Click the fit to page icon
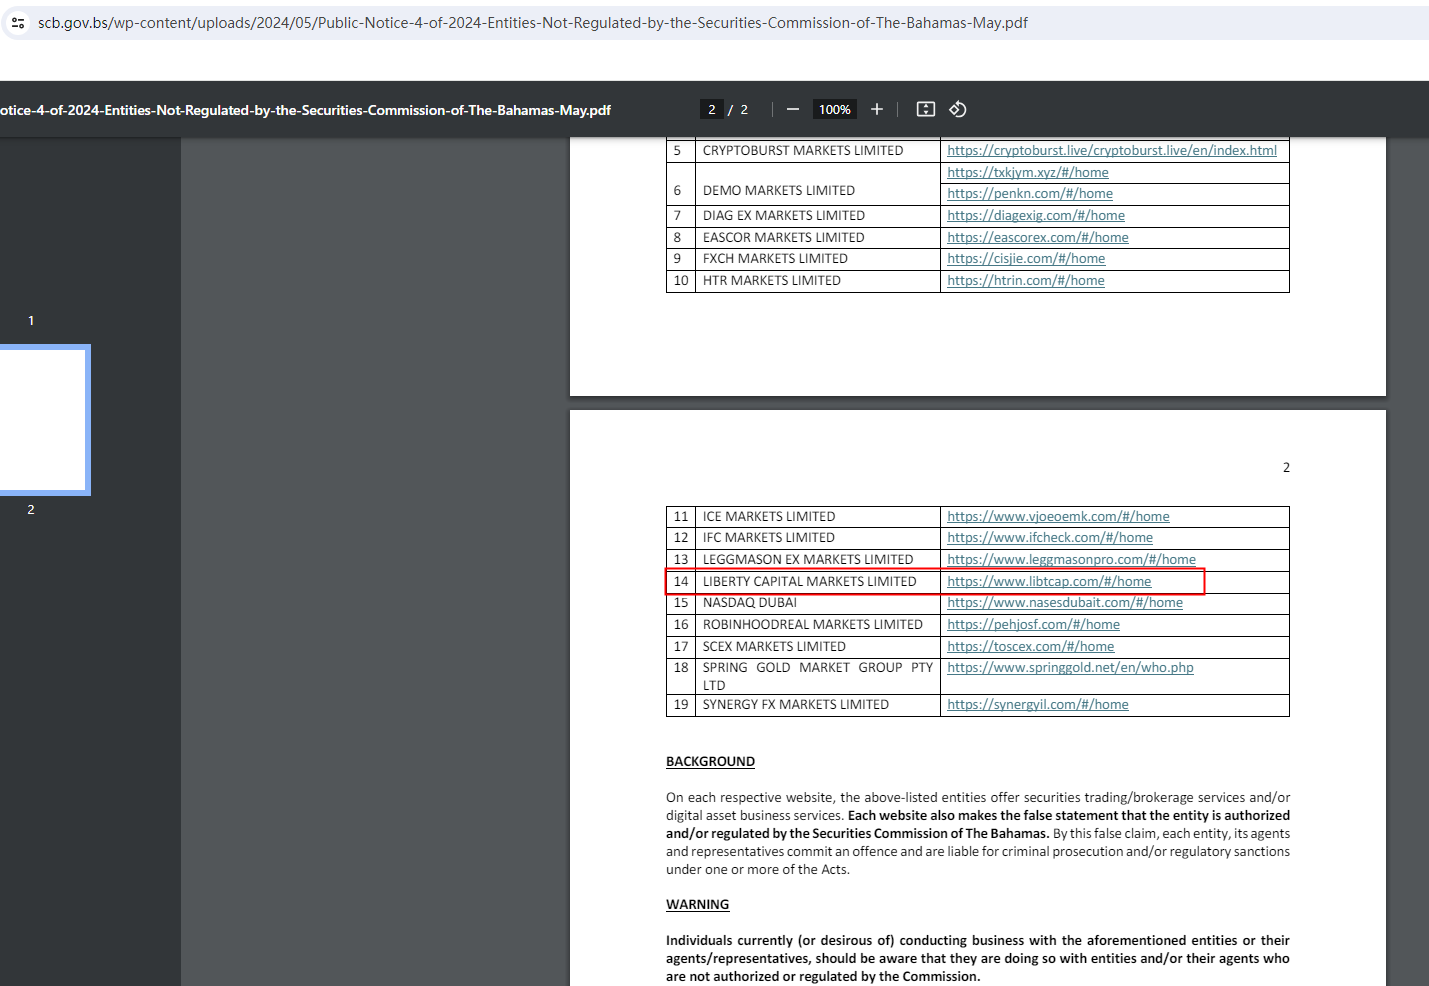The width and height of the screenshot is (1429, 986). point(926,109)
